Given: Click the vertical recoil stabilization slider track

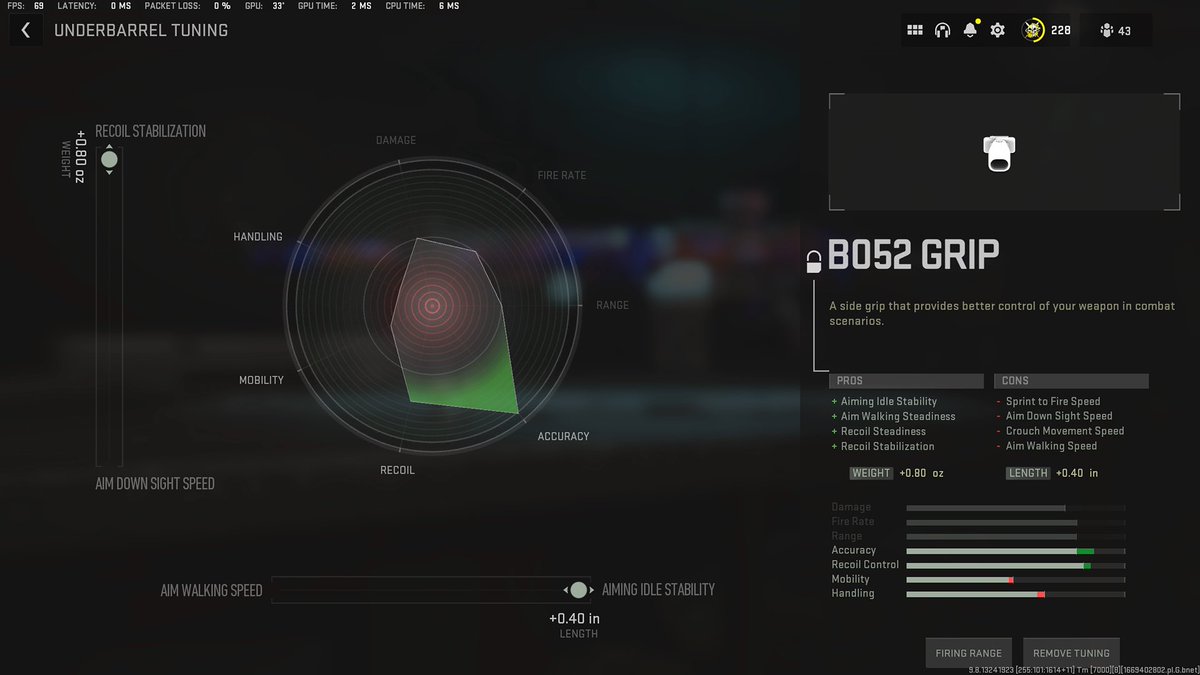Looking at the screenshot, I should click(109, 305).
